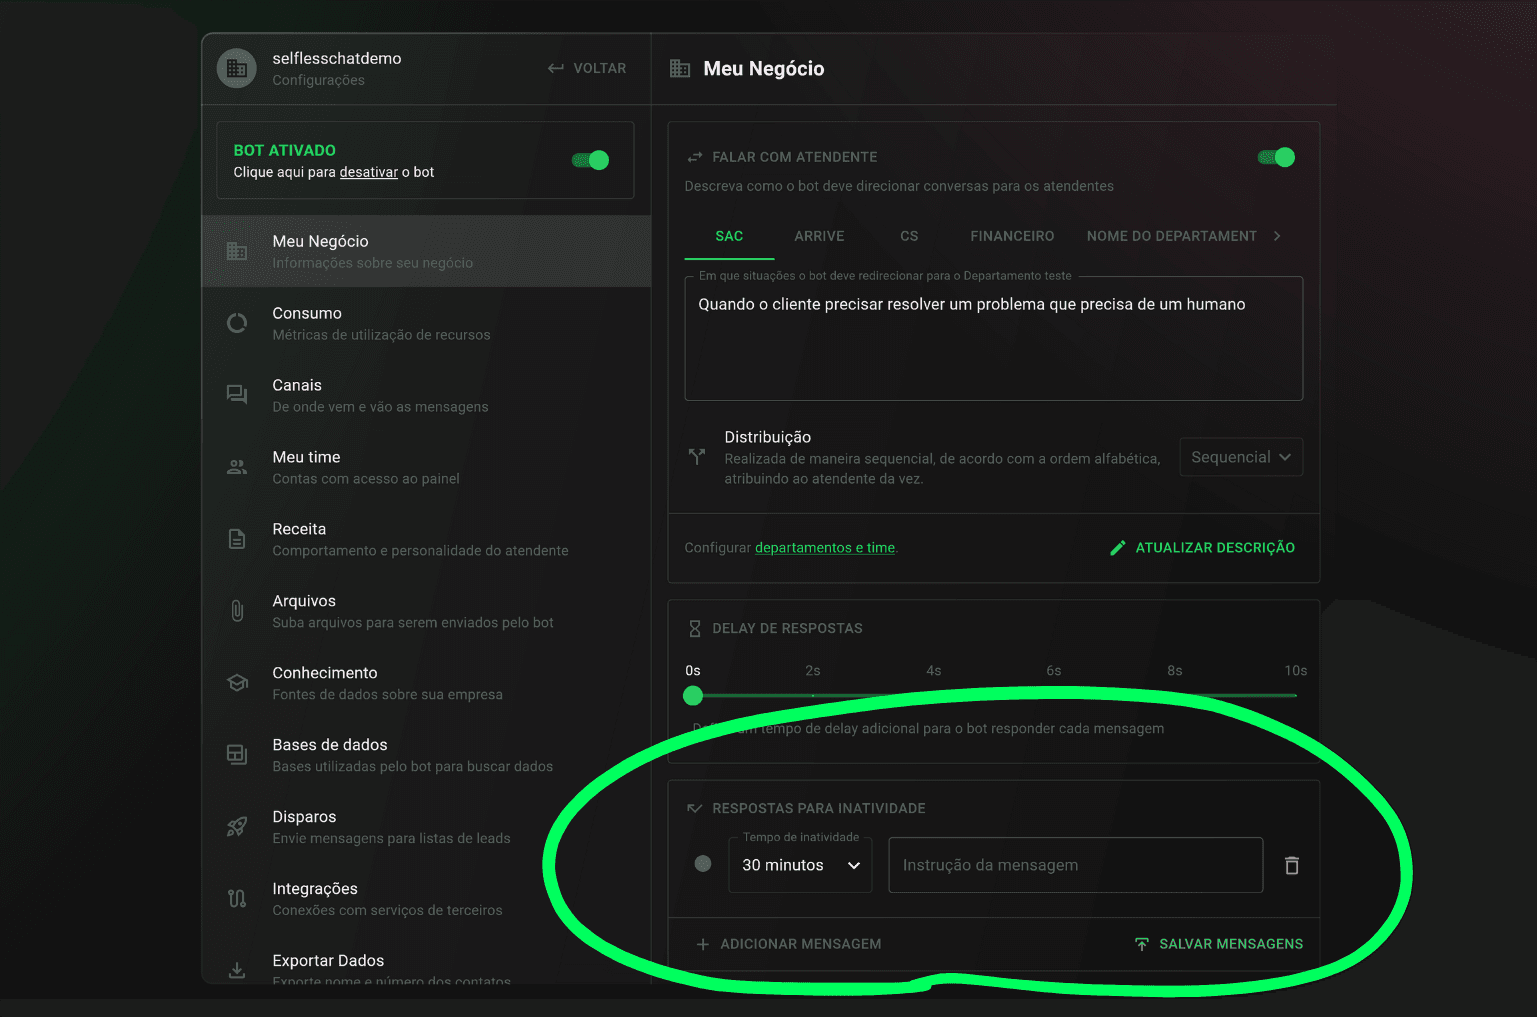
Task: Click the Meu time people icon
Action: pyautogui.click(x=237, y=467)
